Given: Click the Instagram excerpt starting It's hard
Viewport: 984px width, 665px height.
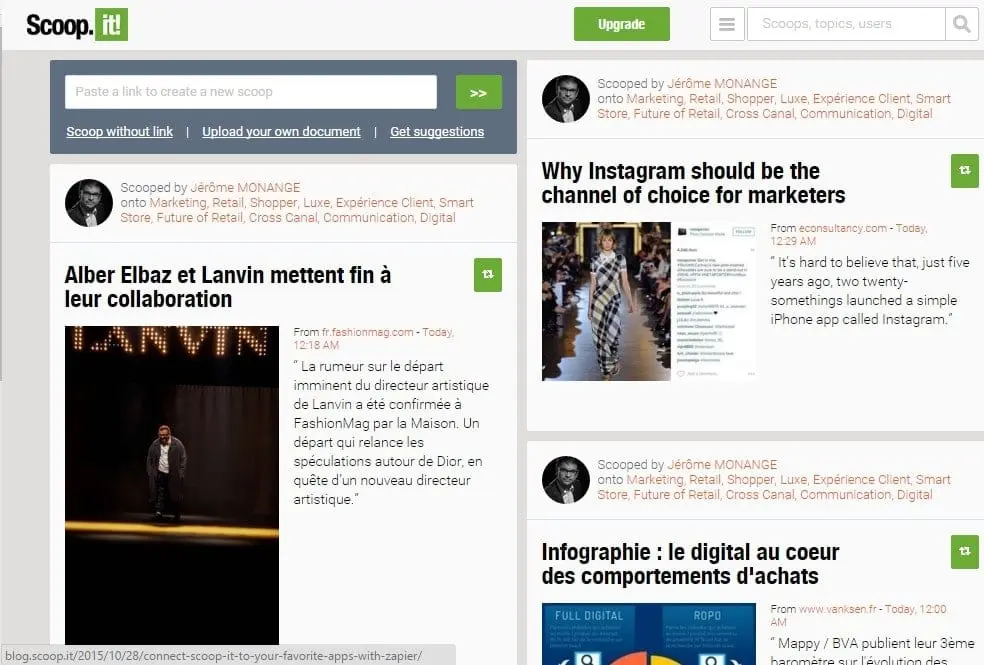Looking at the screenshot, I should (870, 290).
